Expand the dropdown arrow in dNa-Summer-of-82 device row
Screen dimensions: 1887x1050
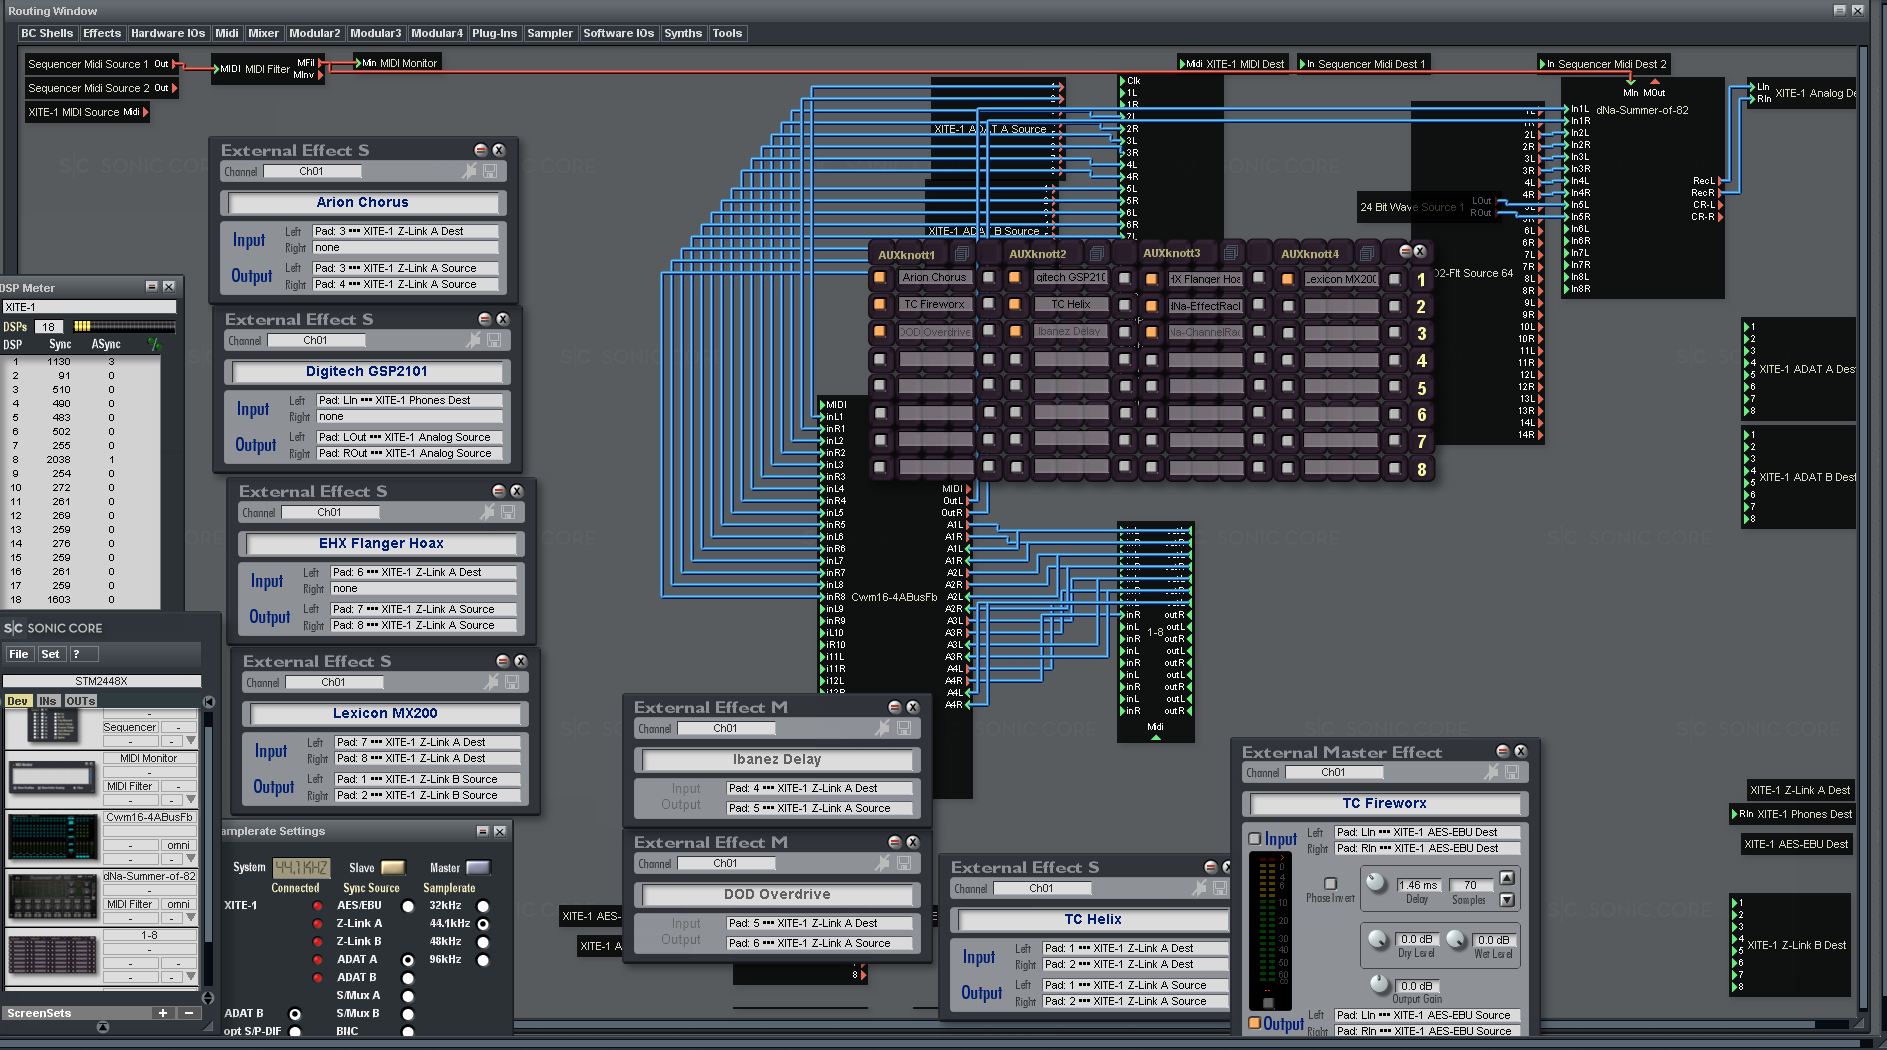tap(191, 917)
